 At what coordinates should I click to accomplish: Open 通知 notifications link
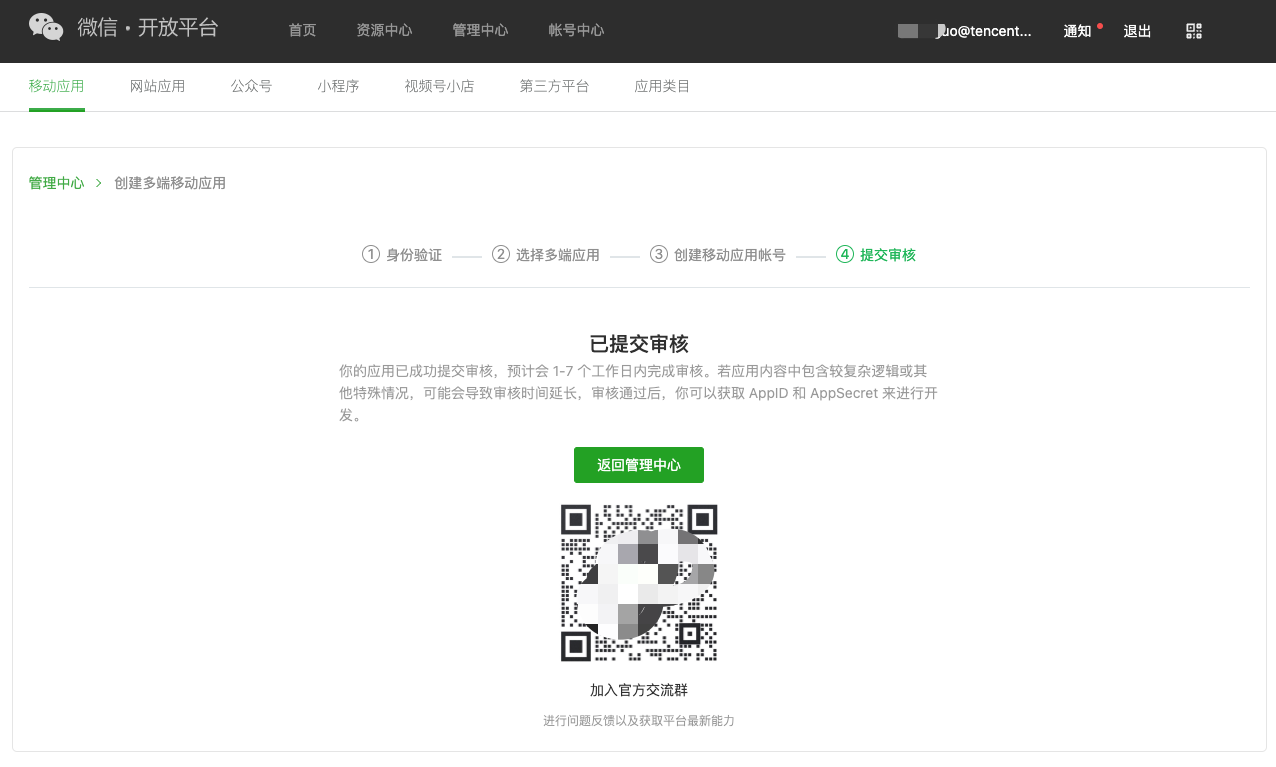tap(1077, 31)
